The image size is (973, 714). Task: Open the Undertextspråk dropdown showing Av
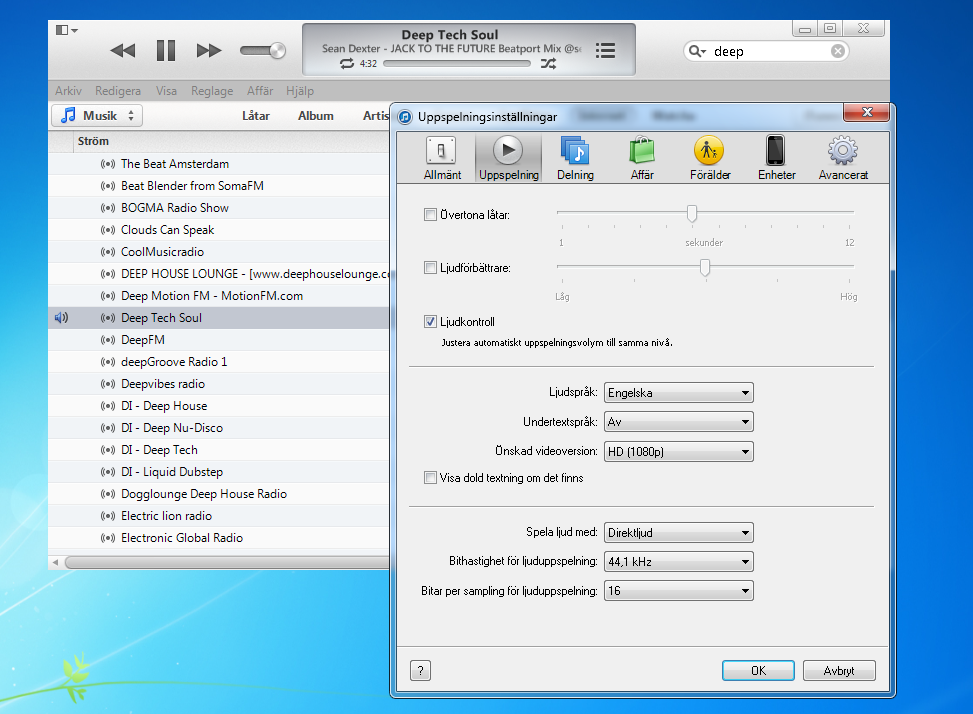click(x=679, y=422)
